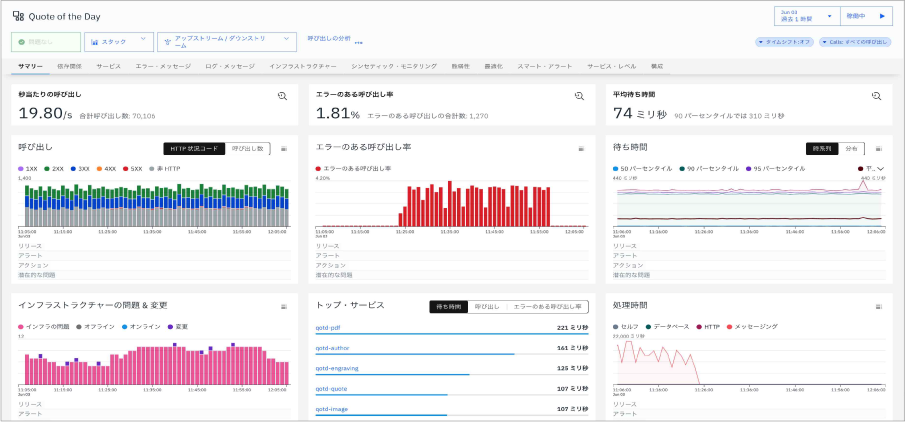Select 呼び出し数 view in 呼び出し chart

point(248,148)
